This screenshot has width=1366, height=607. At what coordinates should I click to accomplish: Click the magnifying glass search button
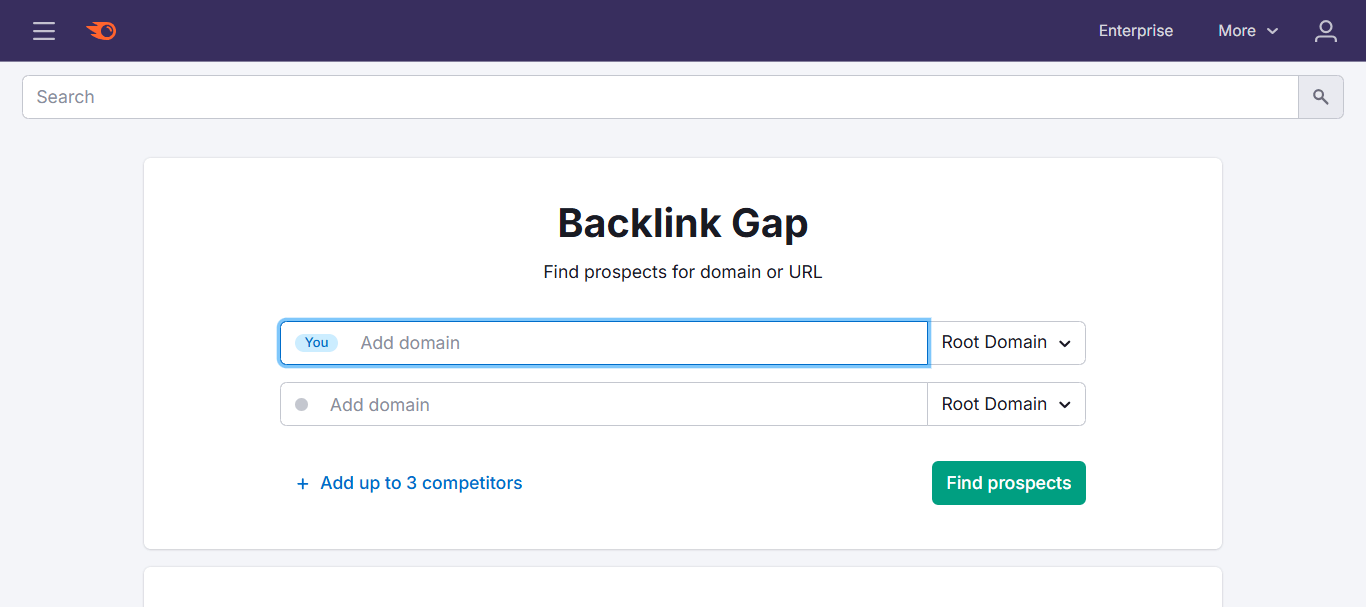[1320, 97]
